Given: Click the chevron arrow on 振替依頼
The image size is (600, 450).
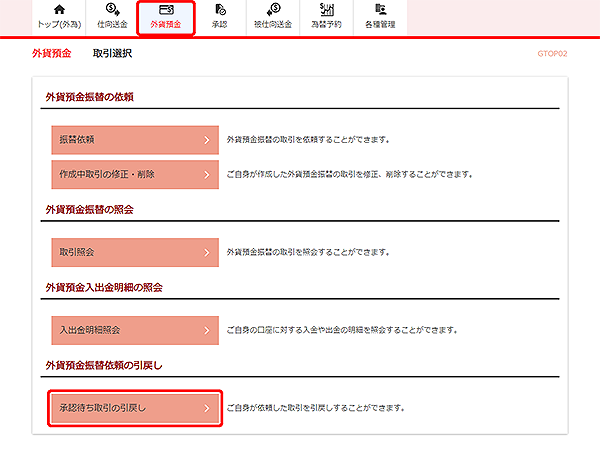Looking at the screenshot, I should pos(207,140).
